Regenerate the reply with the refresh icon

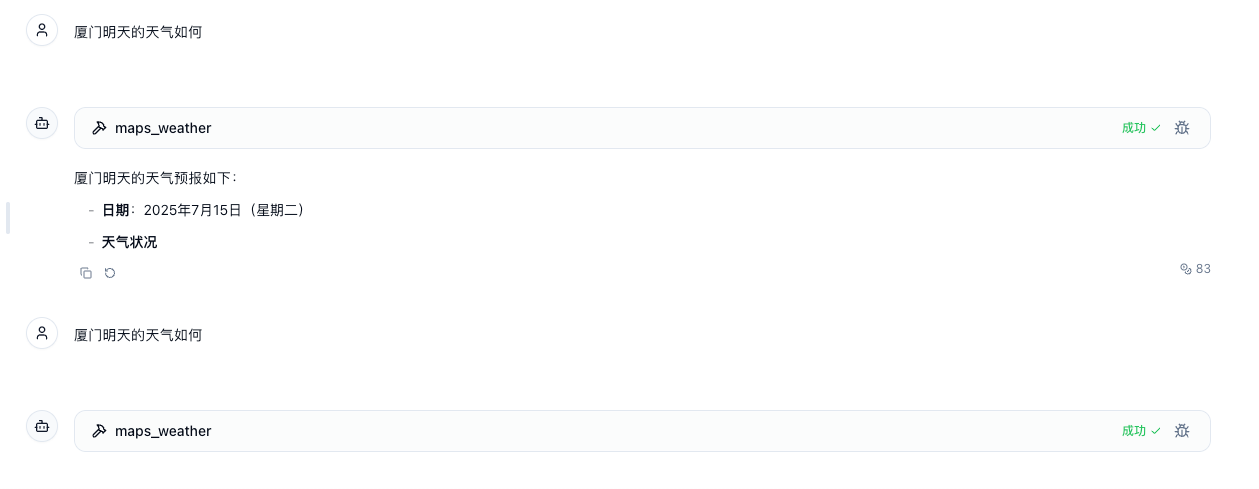coord(110,273)
